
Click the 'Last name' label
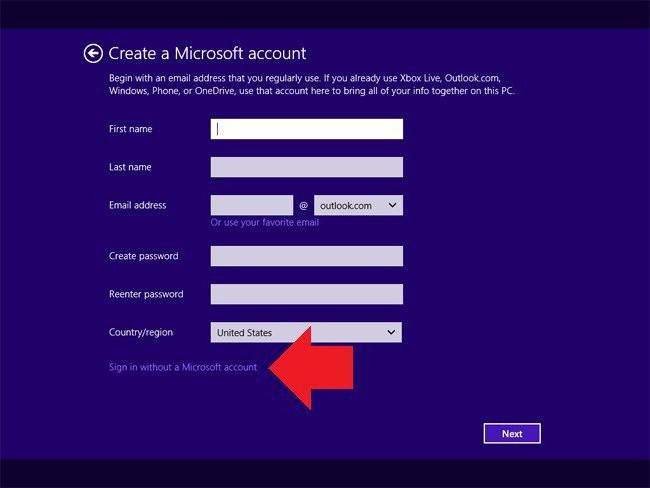130,167
